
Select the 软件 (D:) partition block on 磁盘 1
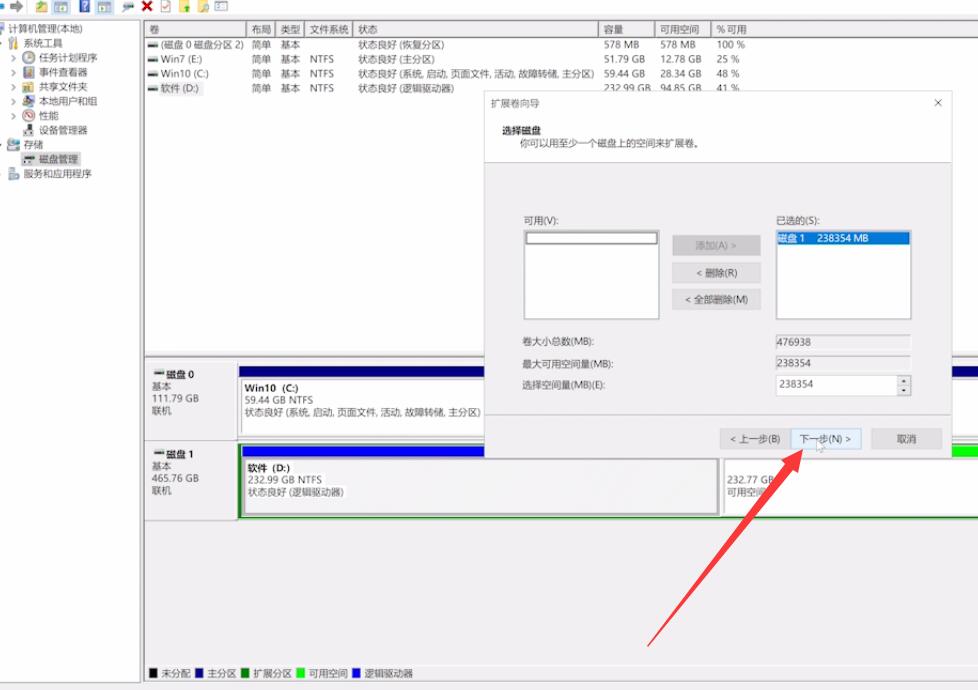click(x=480, y=487)
